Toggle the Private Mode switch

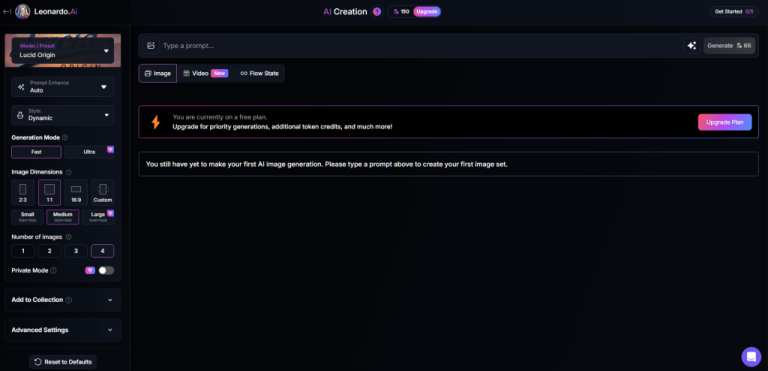106,270
